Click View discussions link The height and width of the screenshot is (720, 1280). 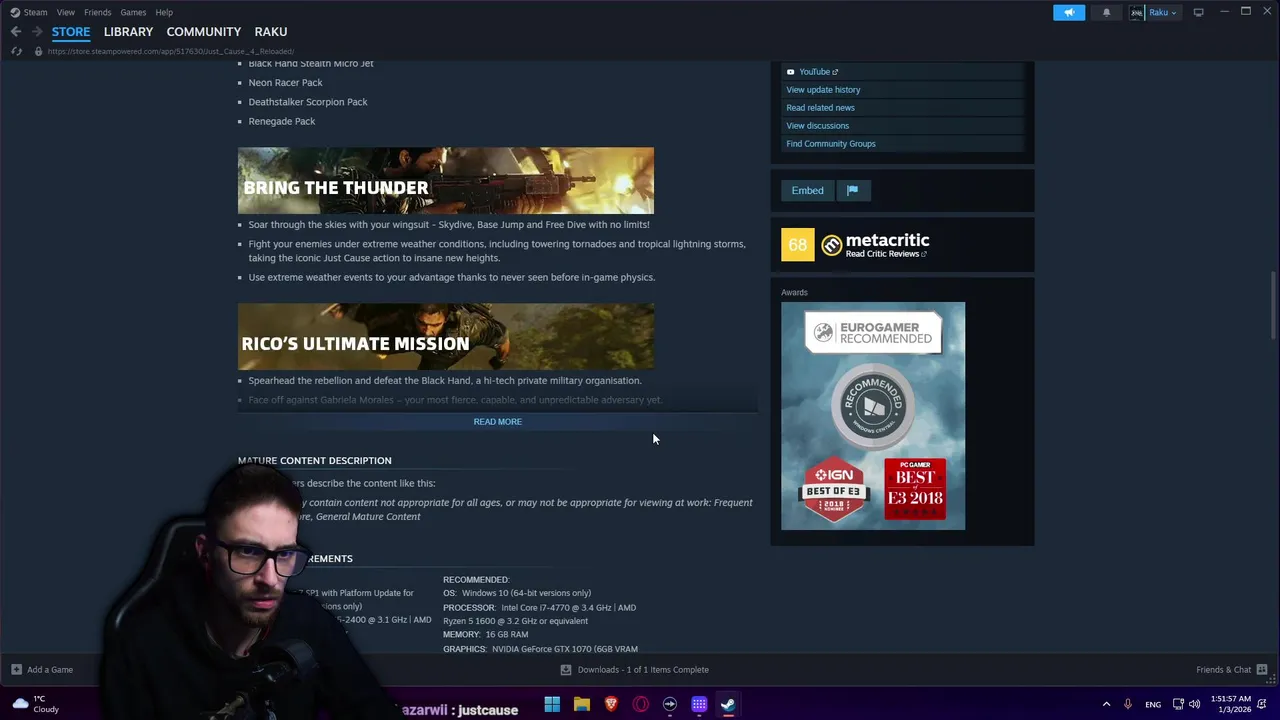click(817, 126)
